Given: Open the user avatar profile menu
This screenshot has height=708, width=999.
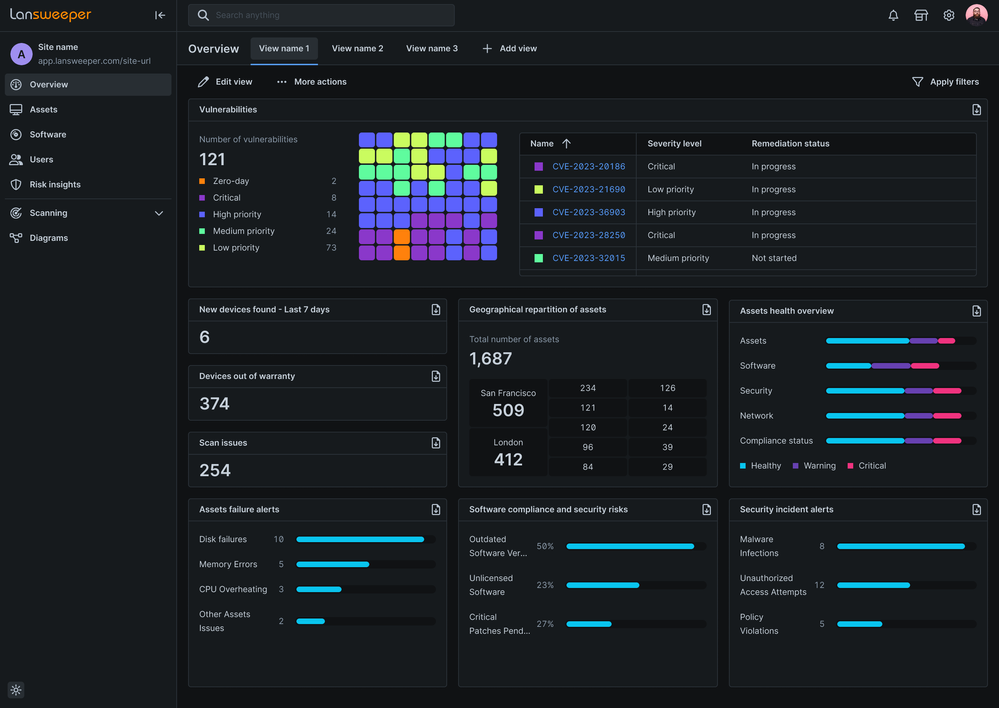Looking at the screenshot, I should pos(976,15).
